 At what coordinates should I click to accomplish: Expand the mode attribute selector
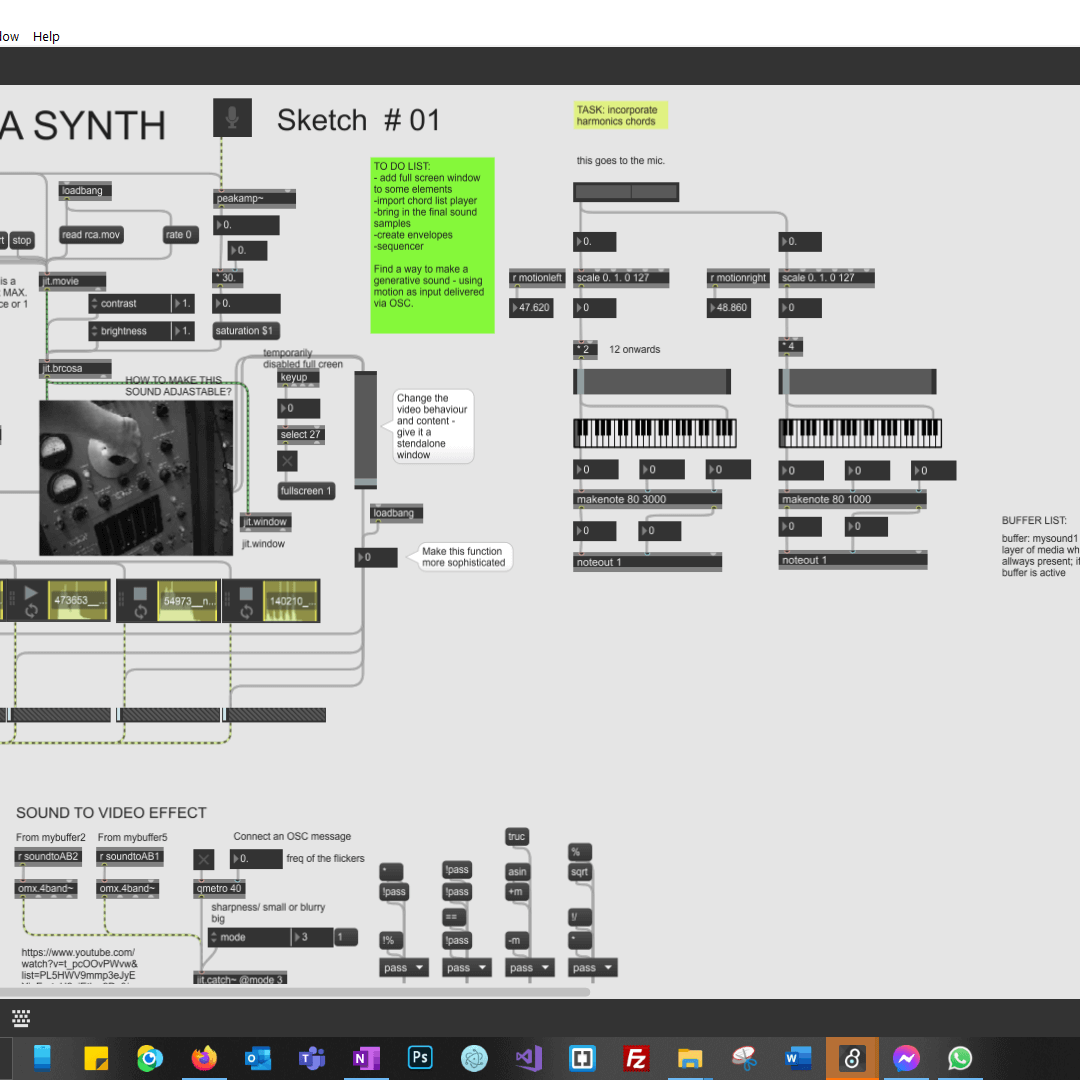213,937
